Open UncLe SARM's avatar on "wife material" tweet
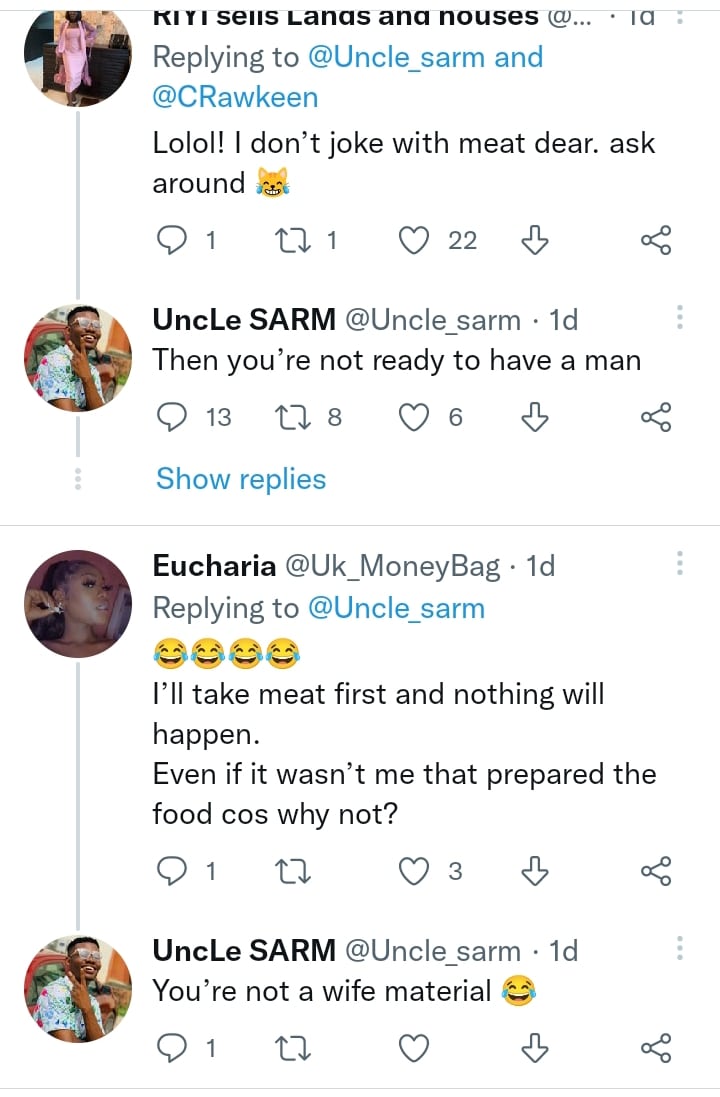This screenshot has width=720, height=1097. [x=78, y=988]
